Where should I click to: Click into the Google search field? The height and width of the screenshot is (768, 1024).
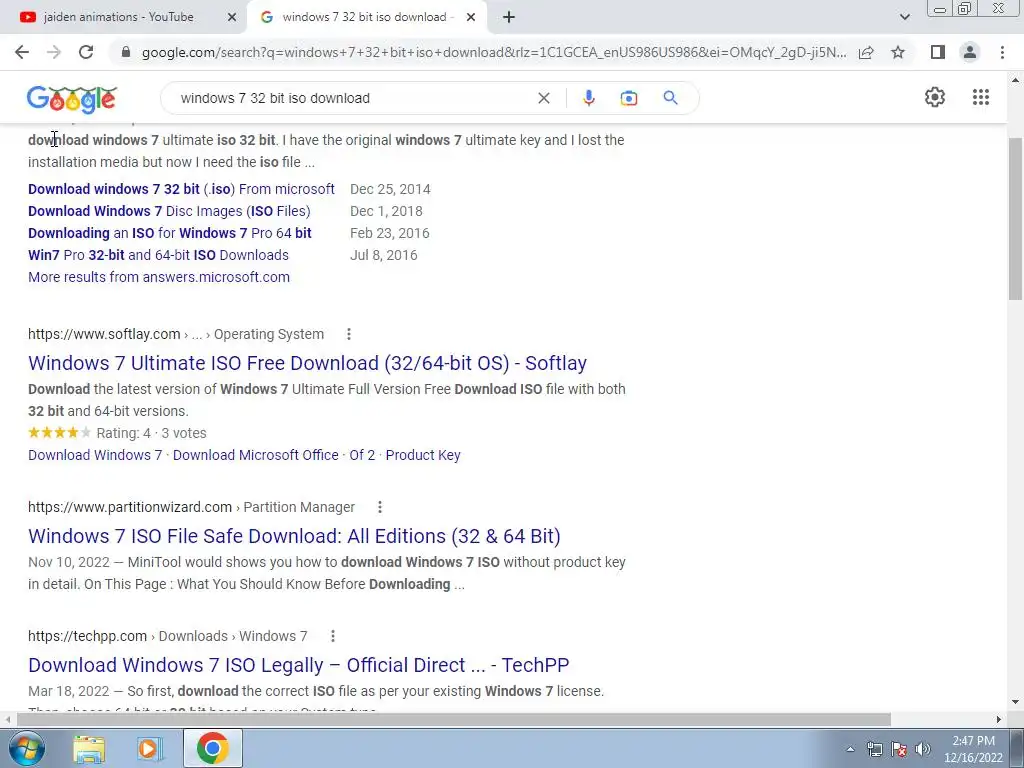pyautogui.click(x=353, y=98)
